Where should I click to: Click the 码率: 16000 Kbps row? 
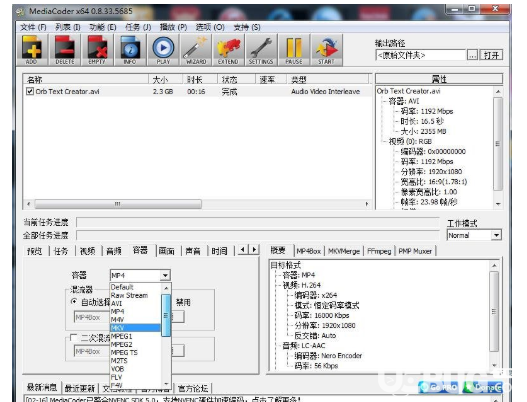[322, 315]
